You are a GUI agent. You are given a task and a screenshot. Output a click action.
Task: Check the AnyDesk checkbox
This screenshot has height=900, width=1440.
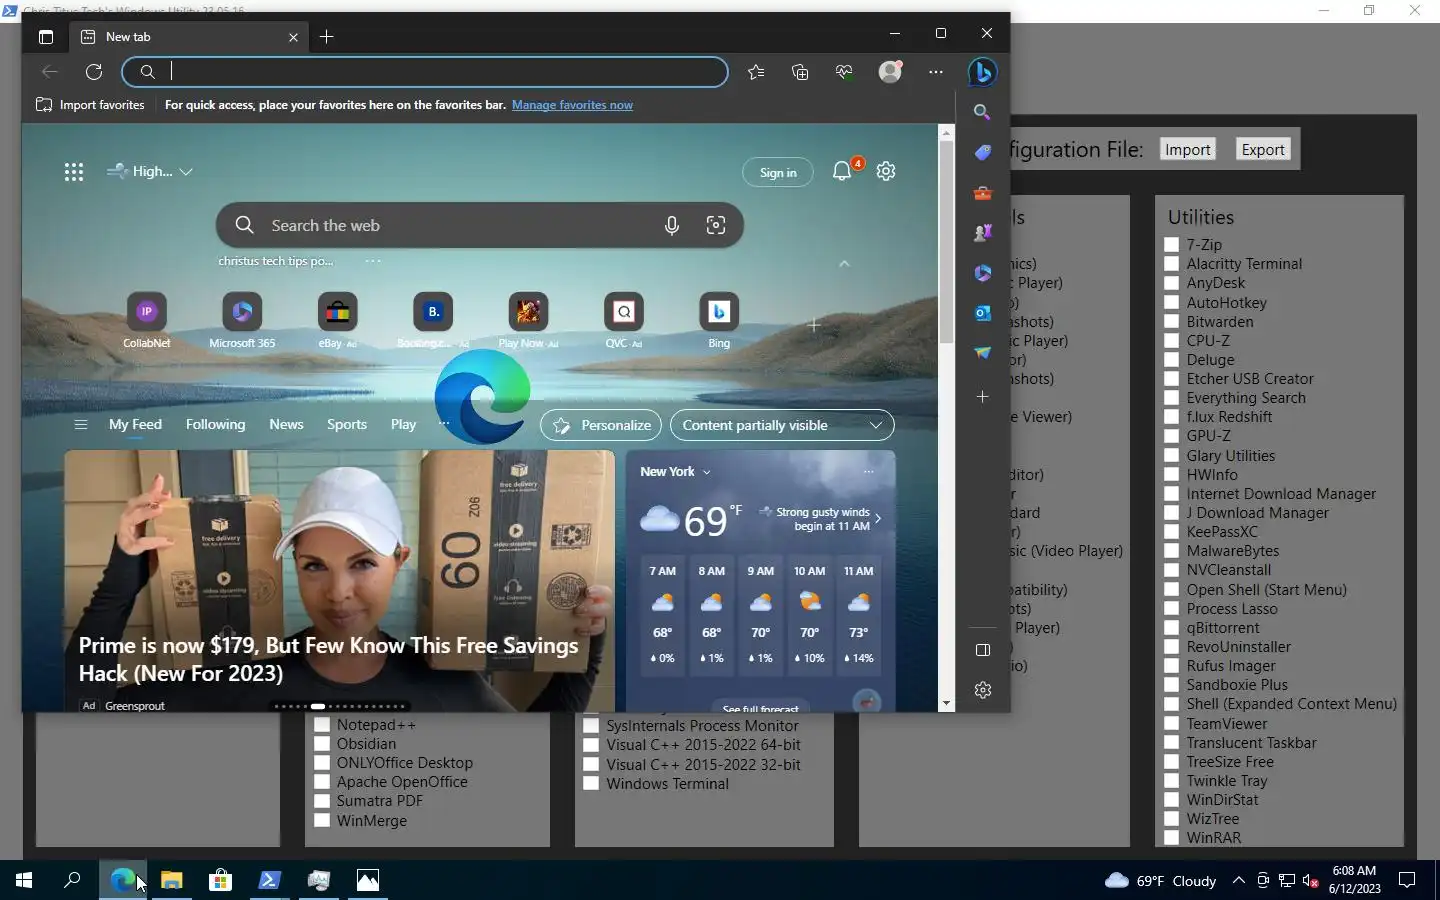(x=1172, y=283)
